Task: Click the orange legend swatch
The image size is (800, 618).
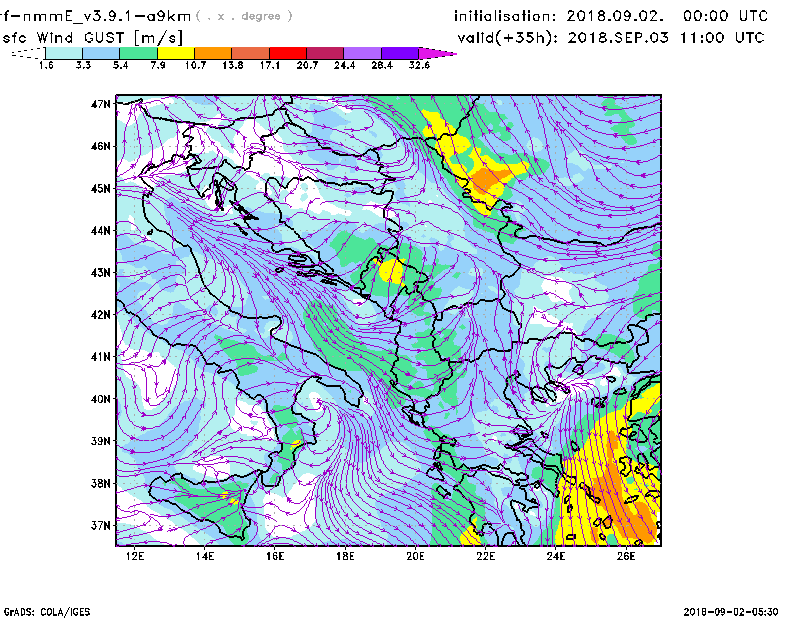Action: point(213,53)
